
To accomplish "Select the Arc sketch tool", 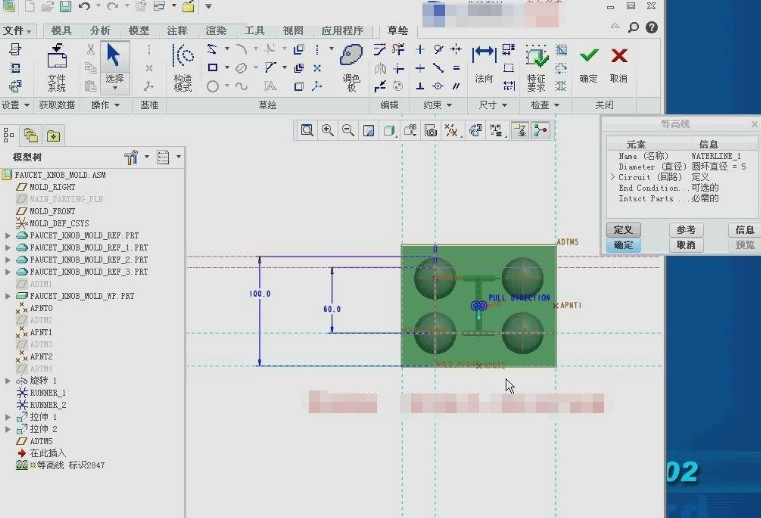I will pos(241,49).
